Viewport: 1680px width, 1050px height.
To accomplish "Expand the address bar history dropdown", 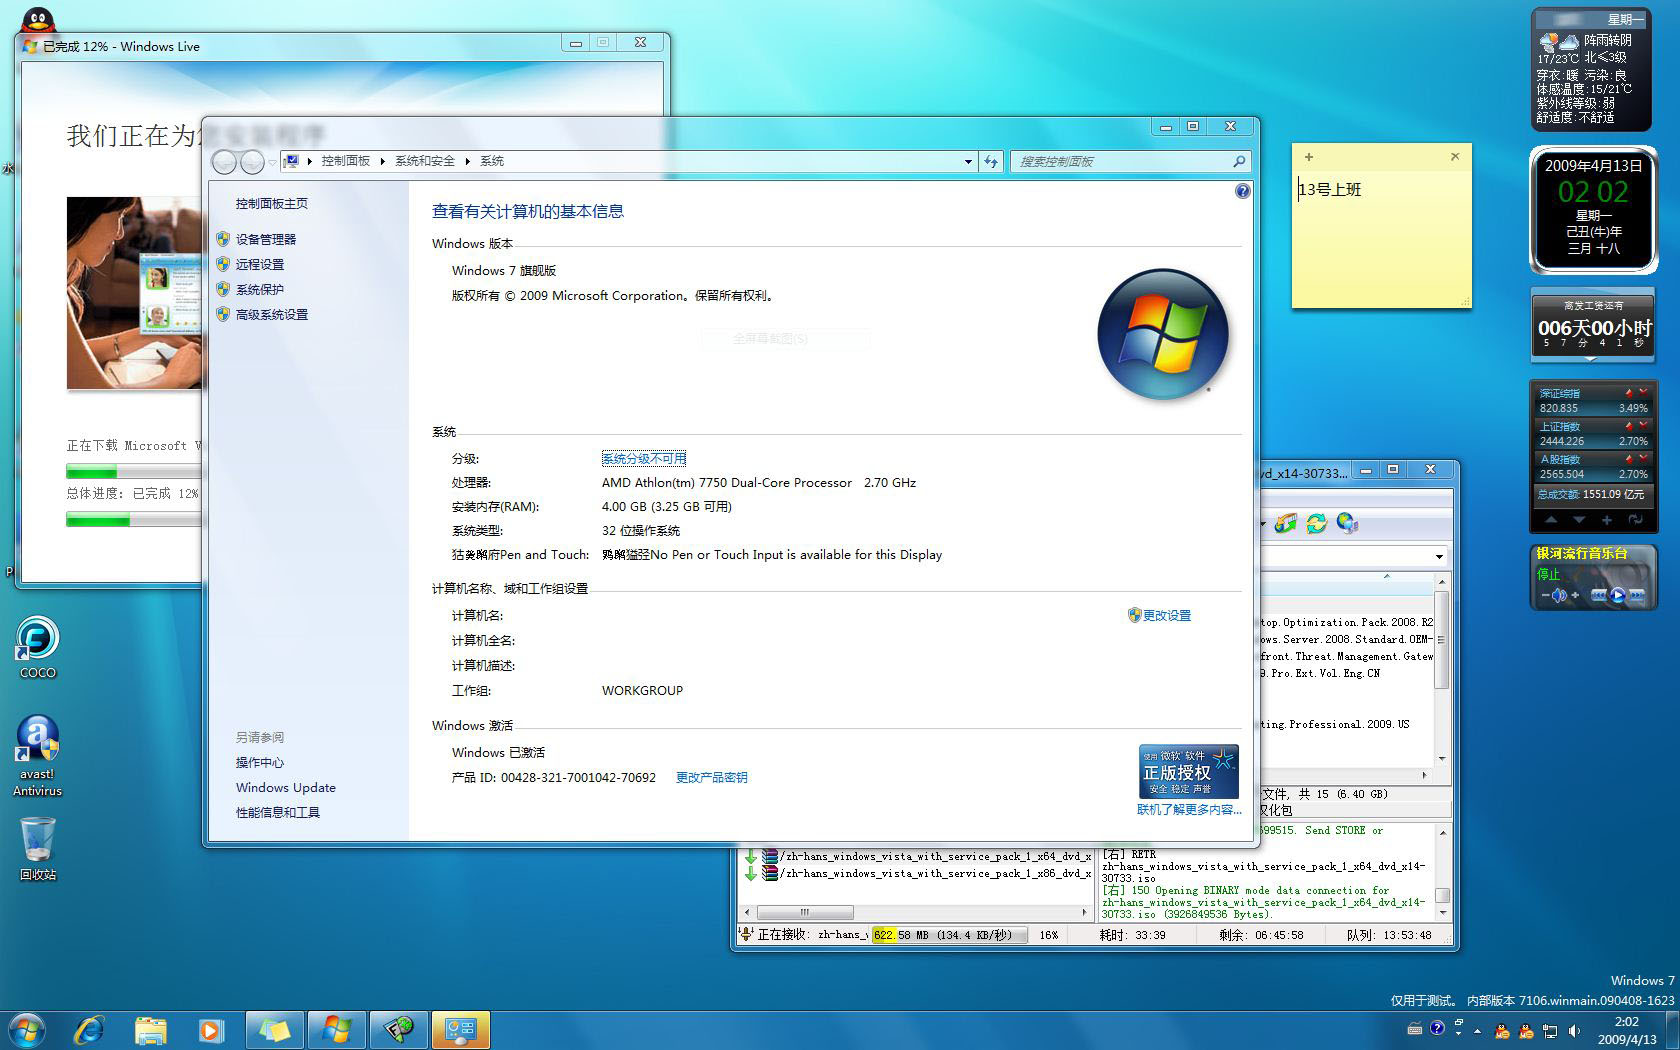I will tap(968, 161).
